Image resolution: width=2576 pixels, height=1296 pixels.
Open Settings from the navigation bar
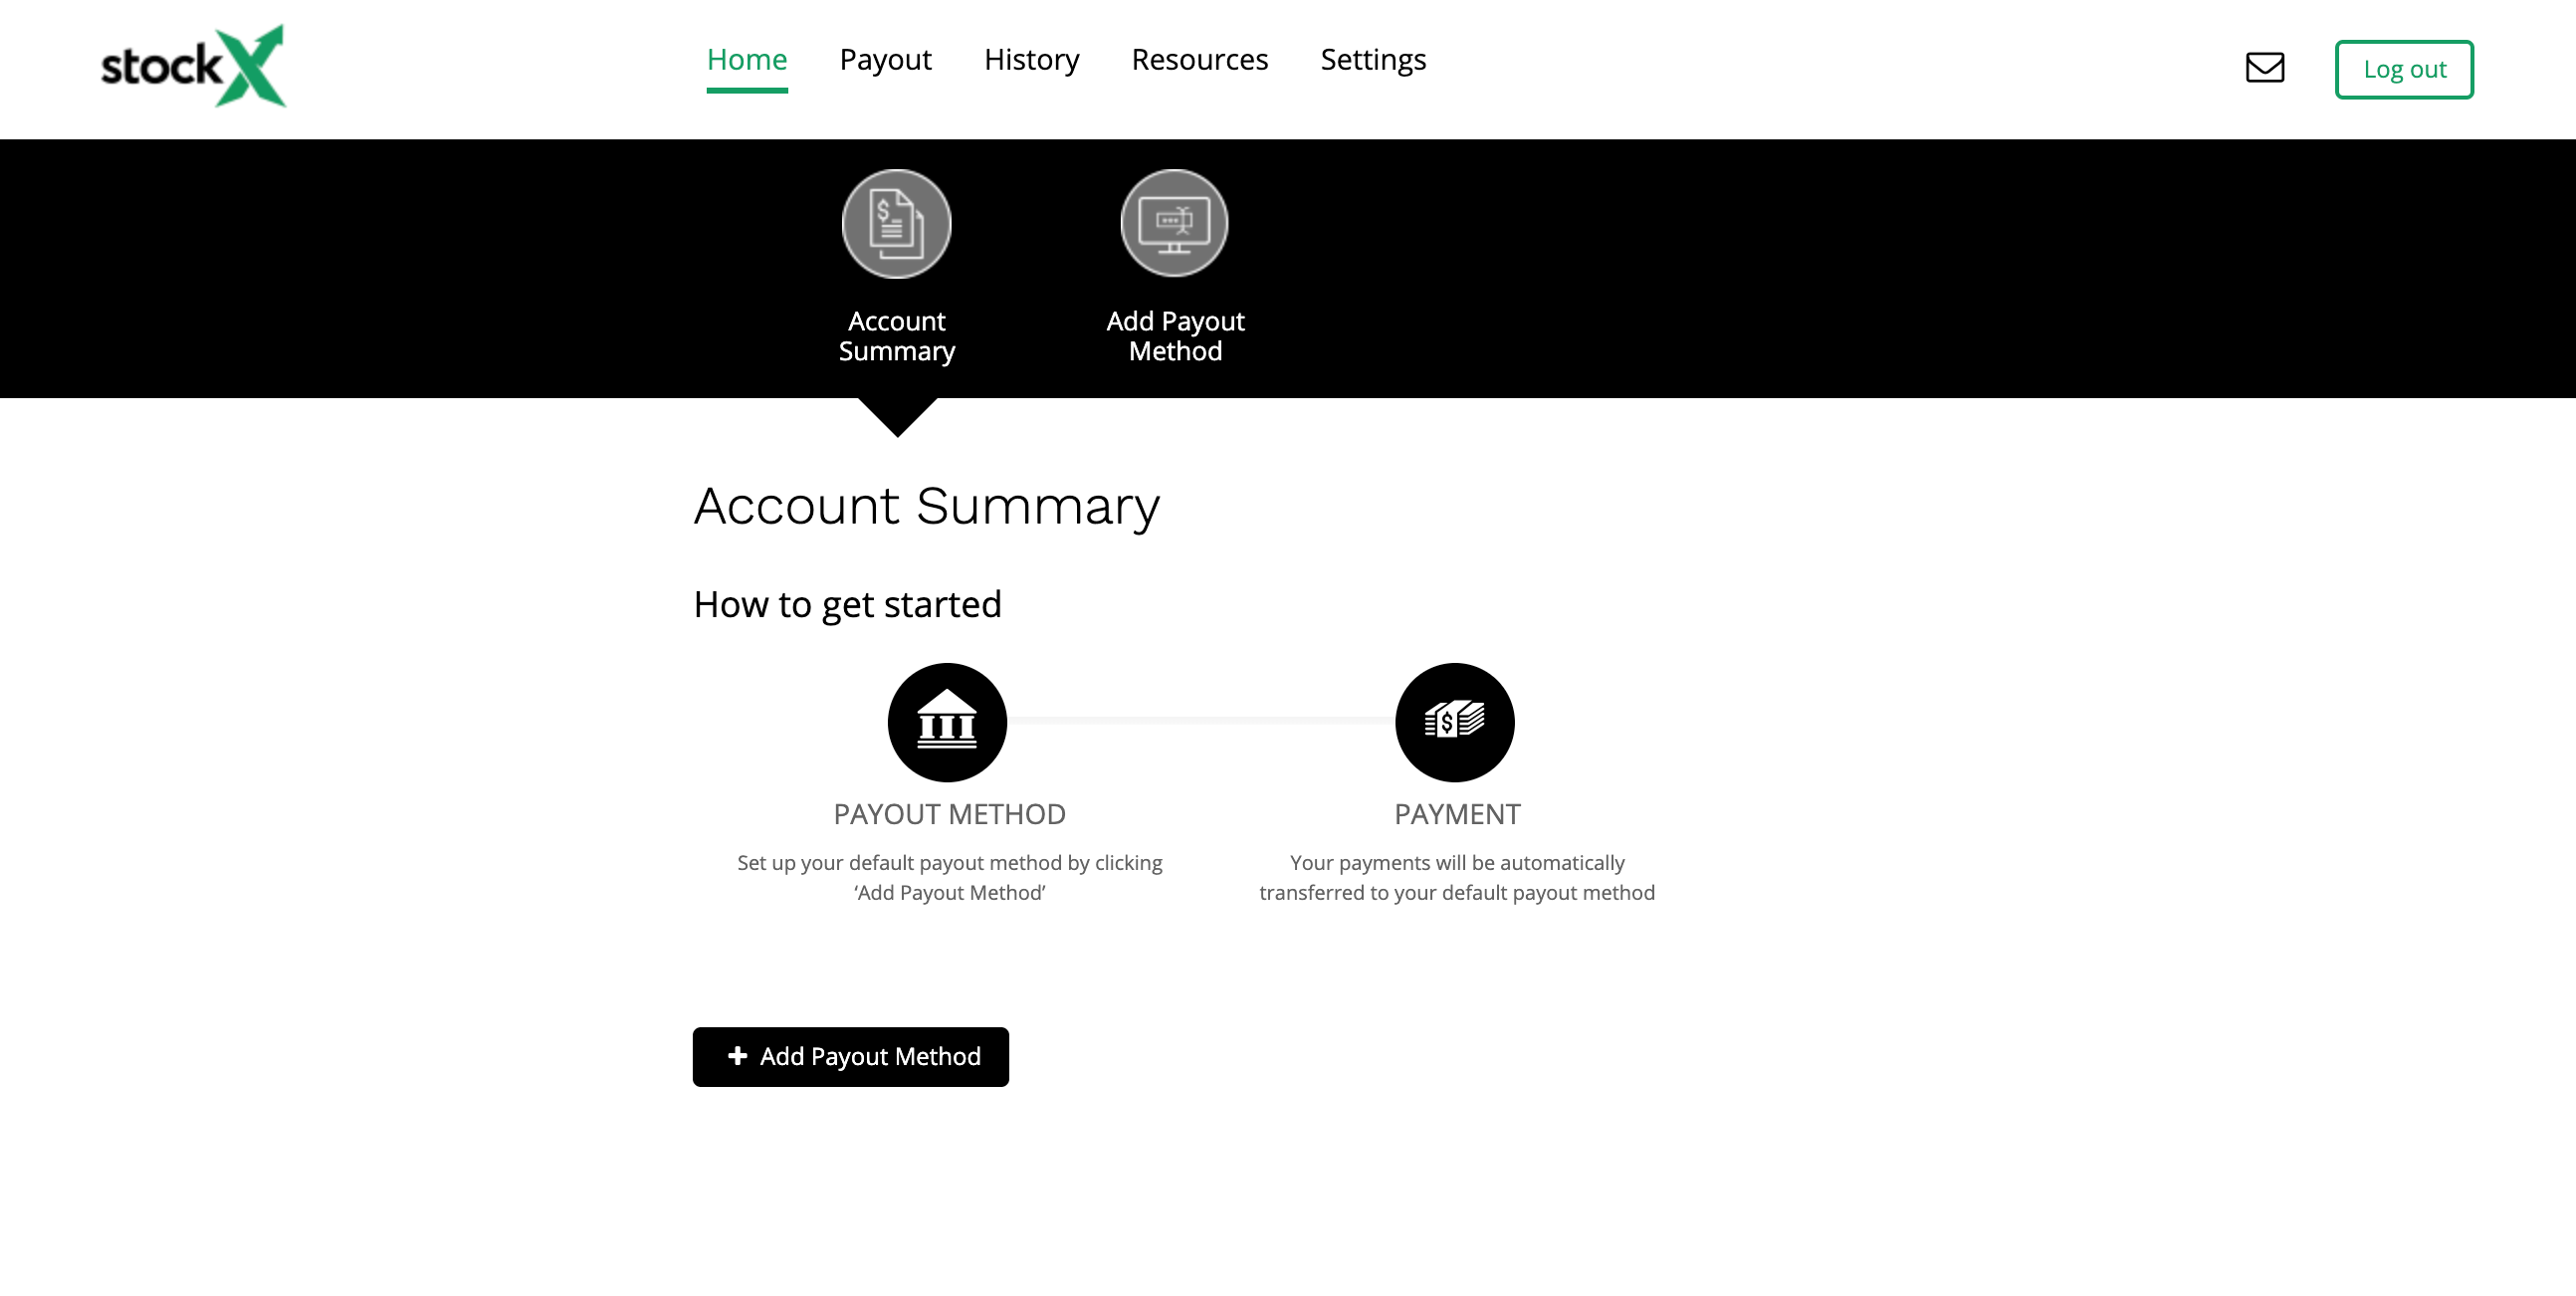click(1373, 59)
